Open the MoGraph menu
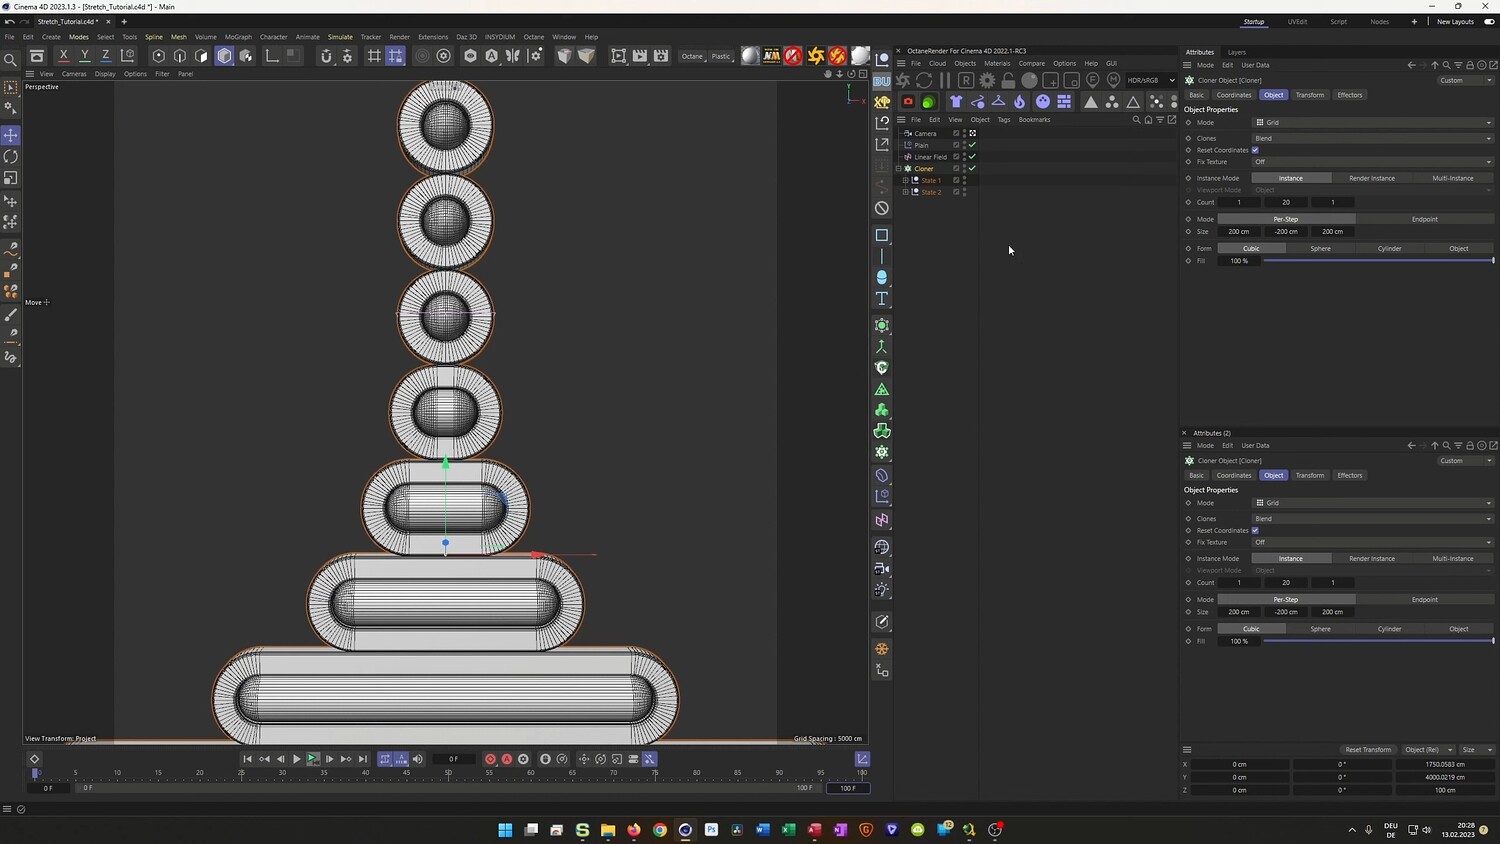The width and height of the screenshot is (1500, 844). click(x=238, y=37)
